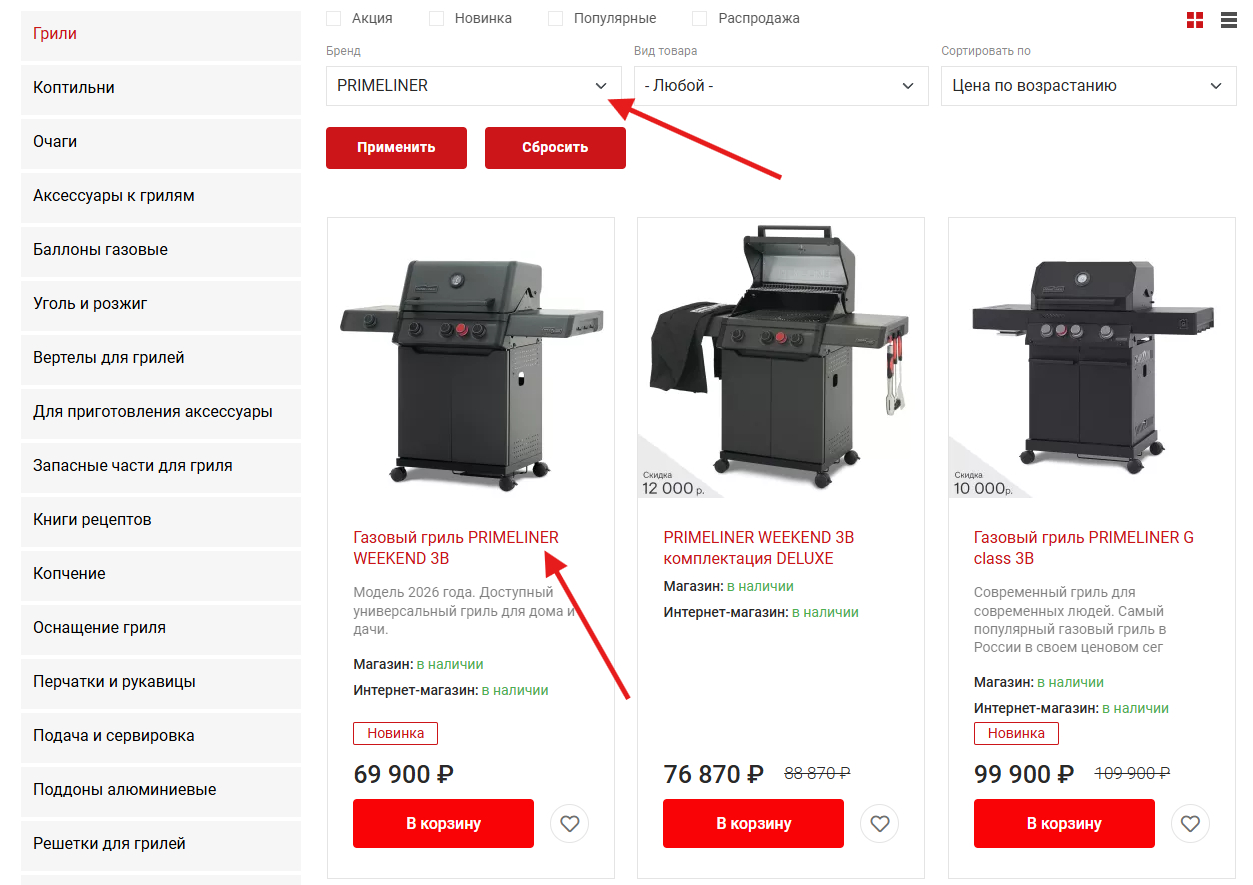Open the Очаги category
The height and width of the screenshot is (885, 1253).
(x=161, y=143)
